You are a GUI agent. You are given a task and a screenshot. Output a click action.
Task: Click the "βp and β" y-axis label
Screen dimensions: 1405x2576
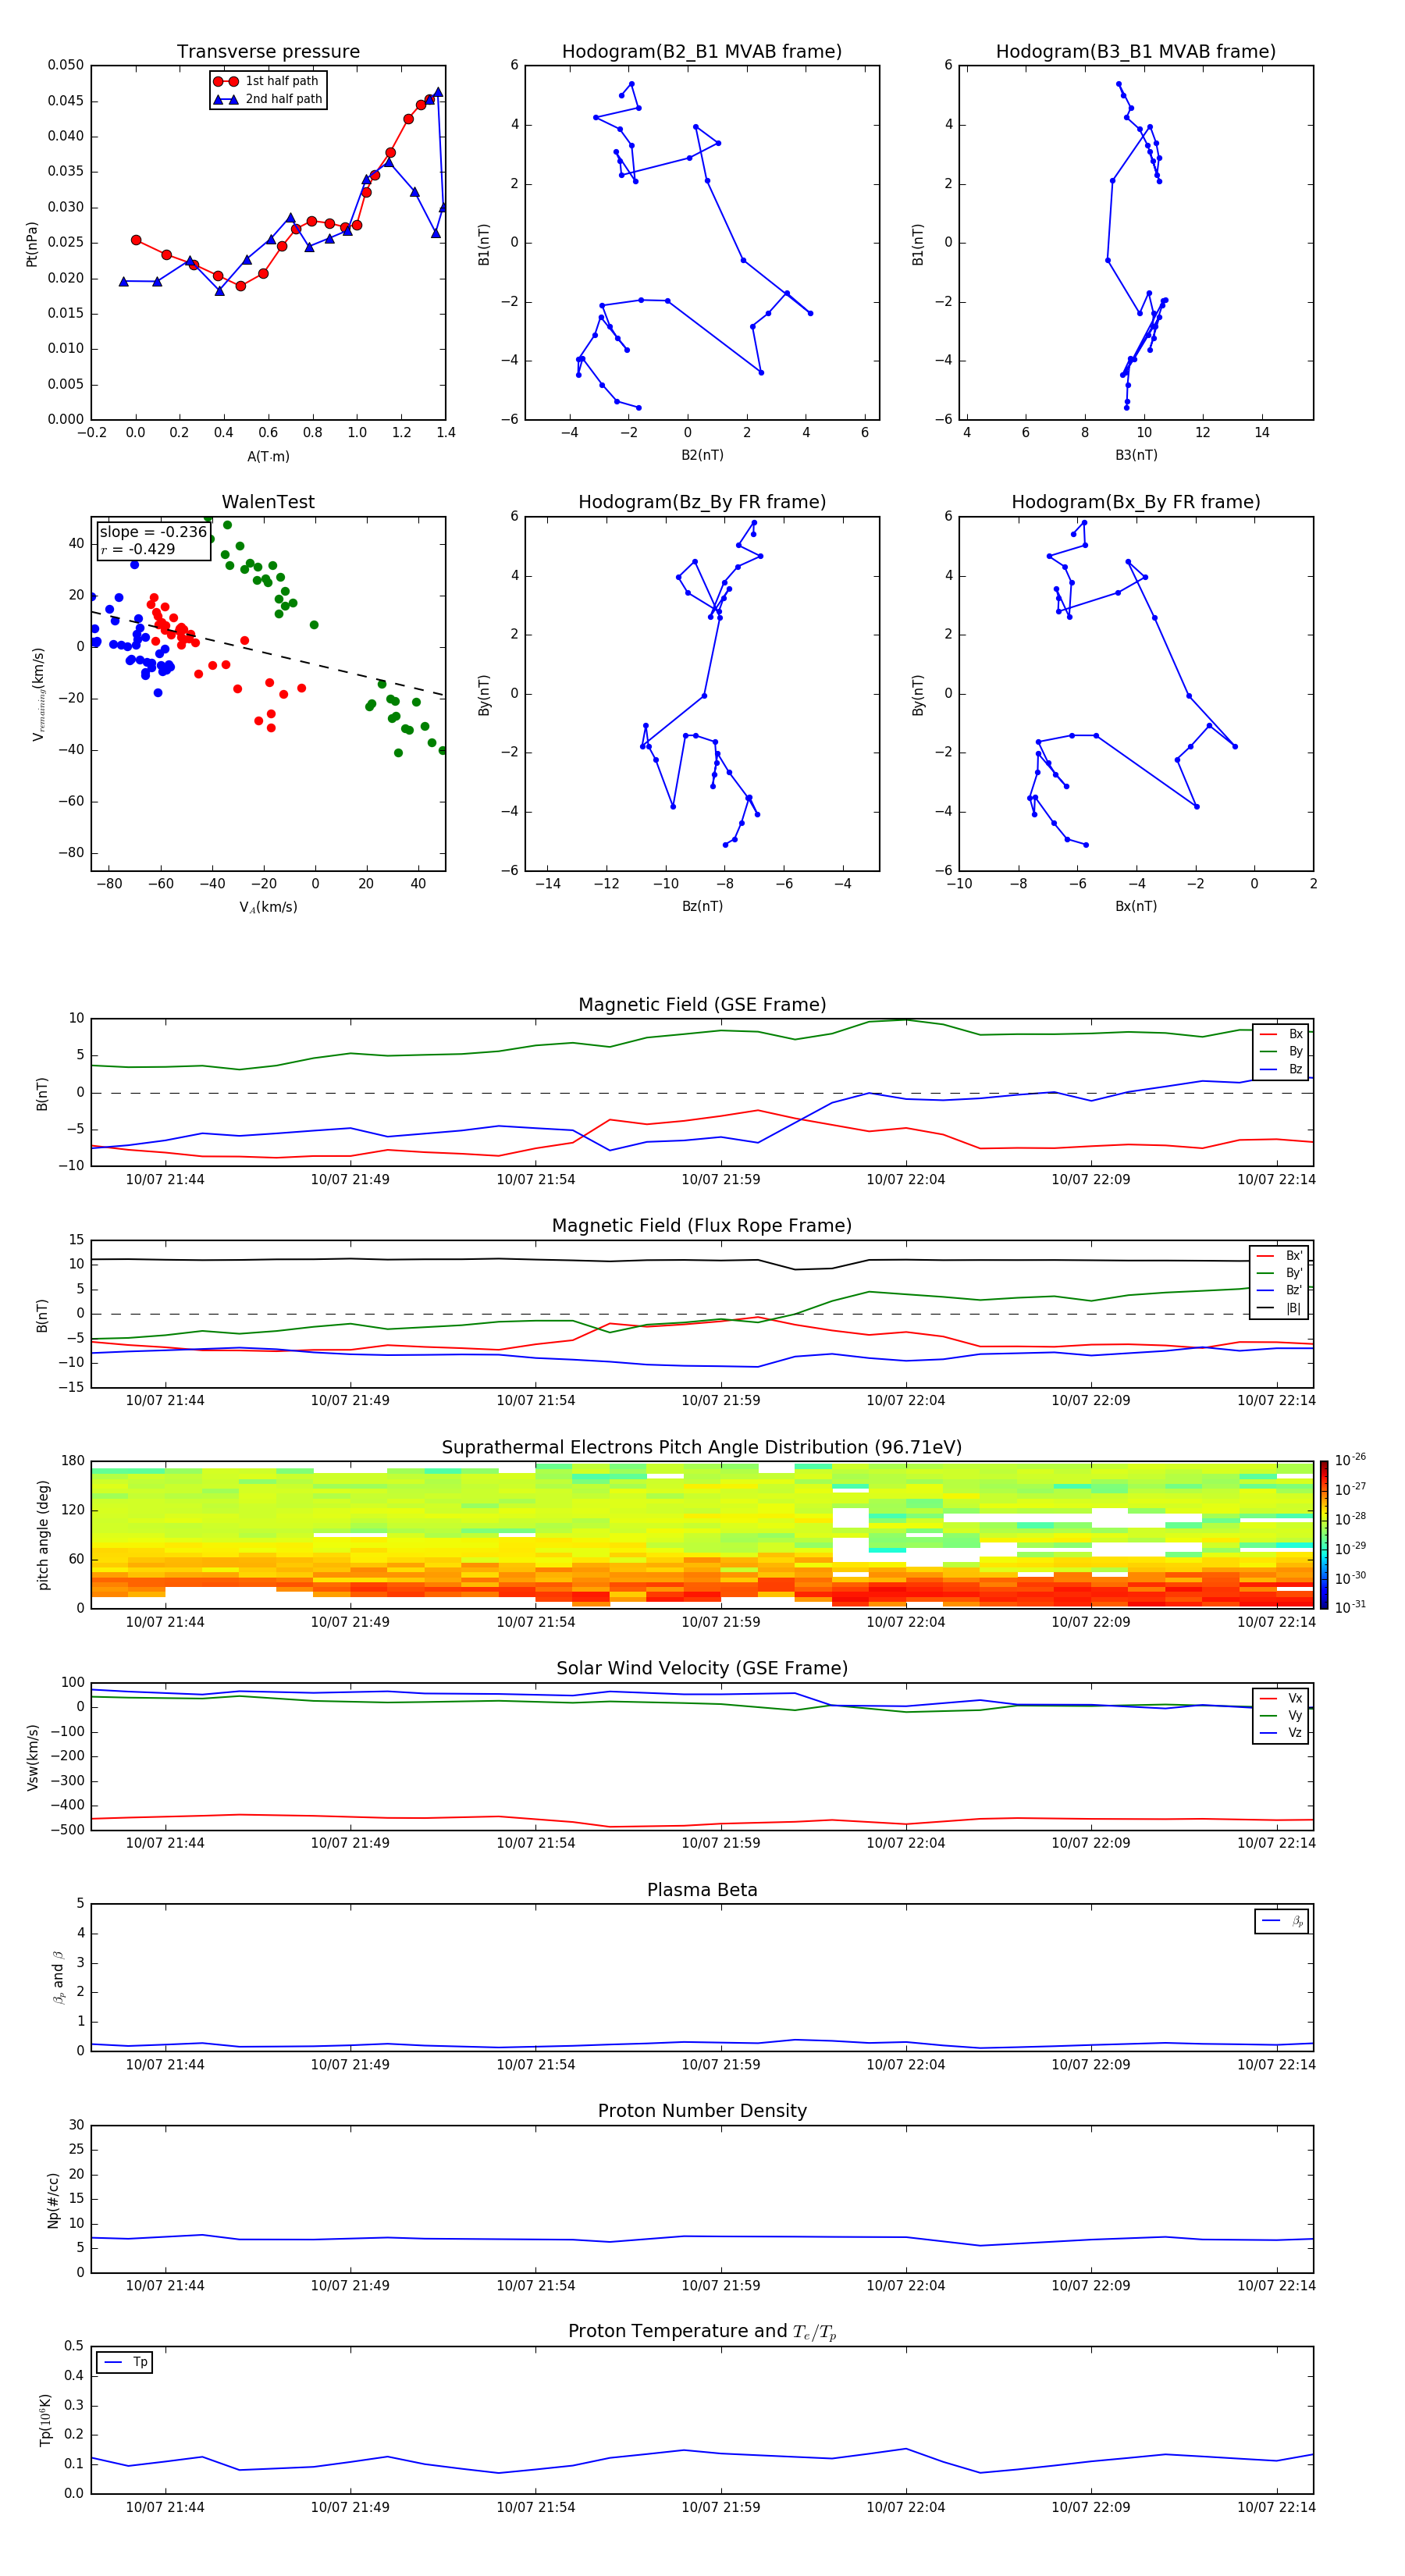tap(58, 1977)
